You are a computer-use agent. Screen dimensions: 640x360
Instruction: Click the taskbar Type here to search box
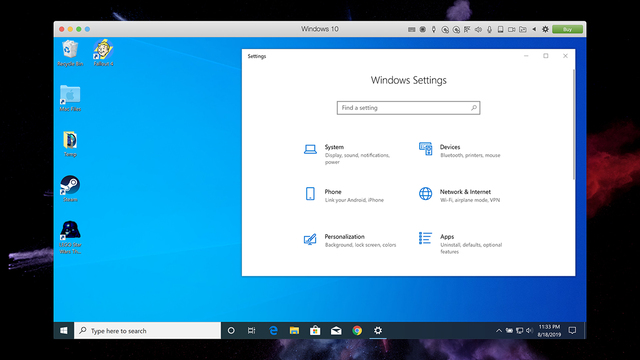[x=148, y=331]
